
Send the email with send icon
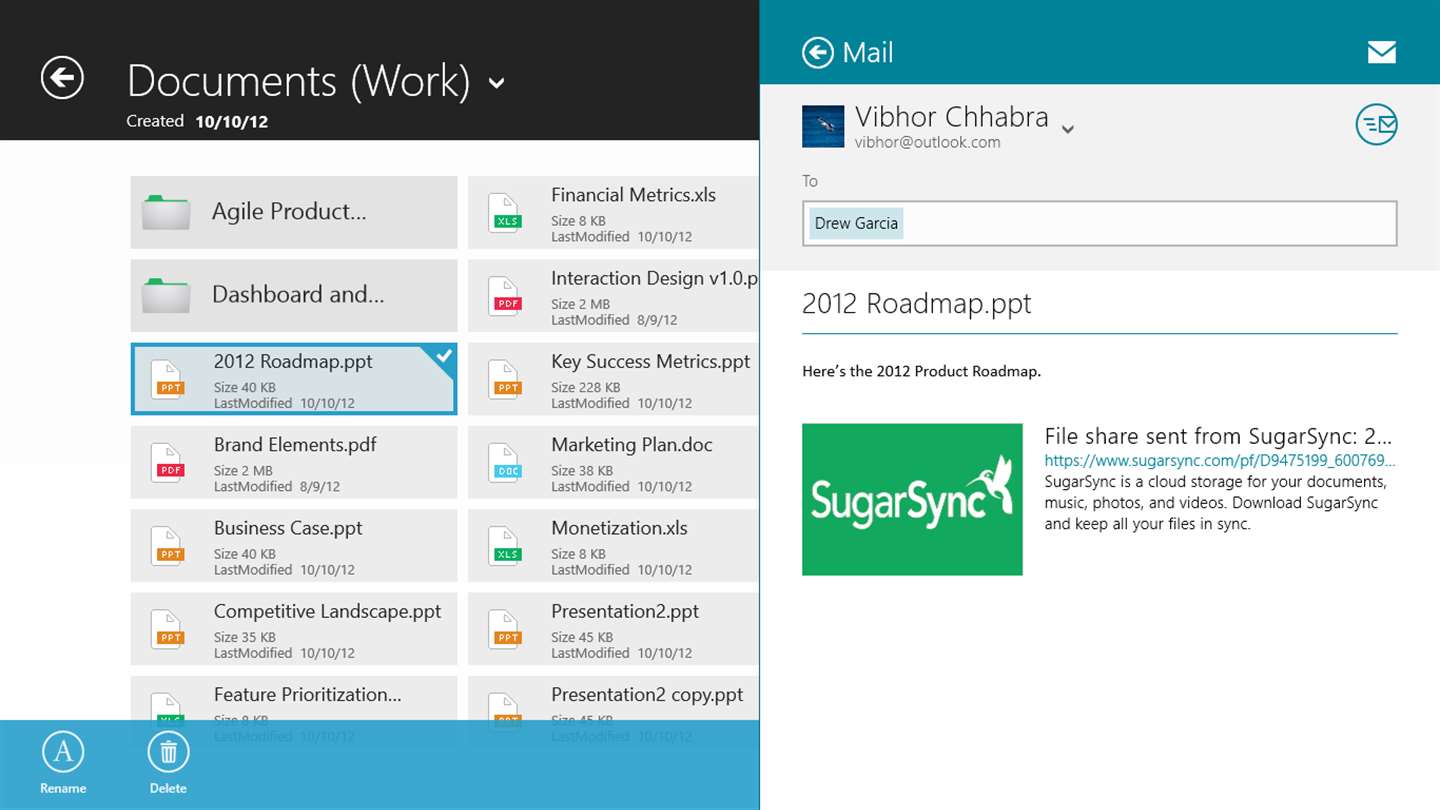pos(1376,125)
